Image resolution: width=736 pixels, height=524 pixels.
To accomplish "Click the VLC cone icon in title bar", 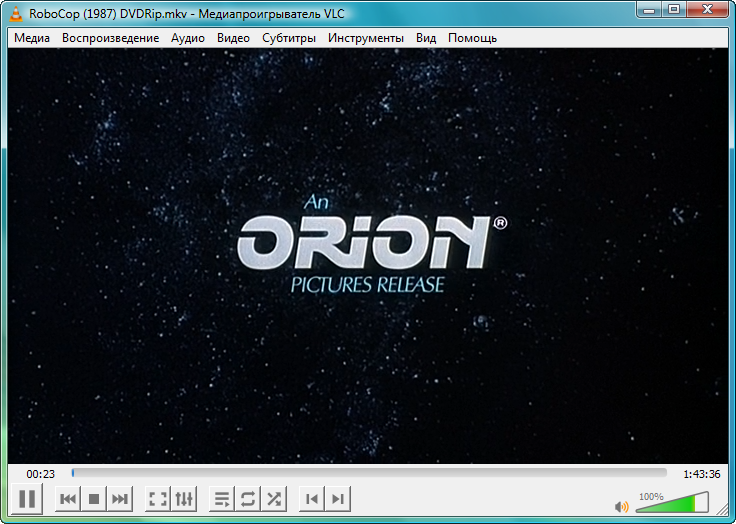I will coord(16,14).
